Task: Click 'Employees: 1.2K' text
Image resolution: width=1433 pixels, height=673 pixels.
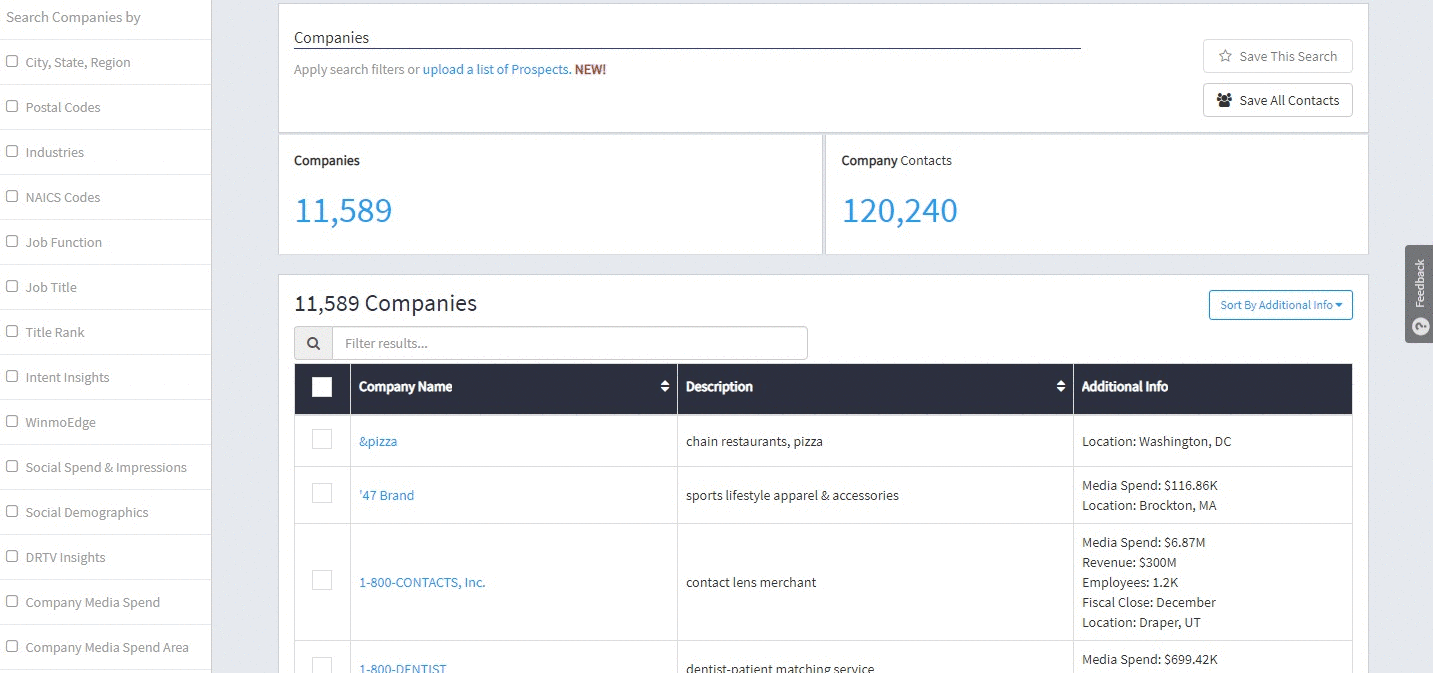Action: tap(1129, 582)
